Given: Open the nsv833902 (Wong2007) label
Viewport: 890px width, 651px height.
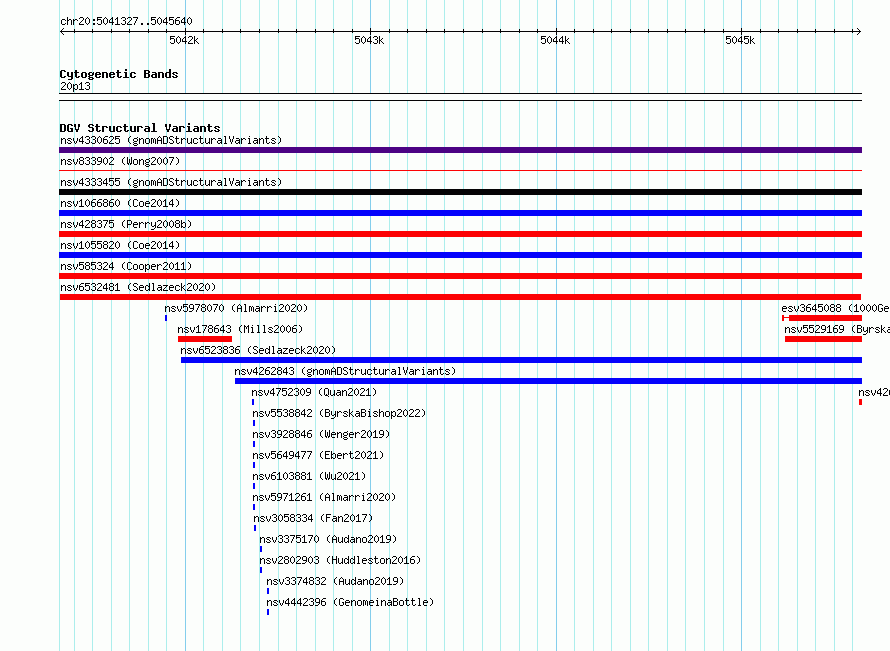Looking at the screenshot, I should pos(120,161).
